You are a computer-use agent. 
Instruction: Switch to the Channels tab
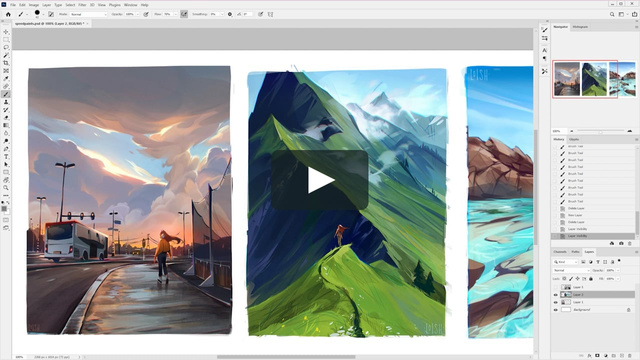[560, 252]
